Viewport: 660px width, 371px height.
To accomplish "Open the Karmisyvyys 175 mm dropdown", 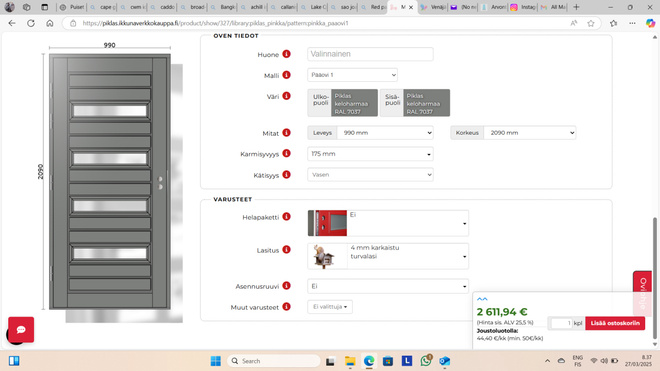I will 370,154.
